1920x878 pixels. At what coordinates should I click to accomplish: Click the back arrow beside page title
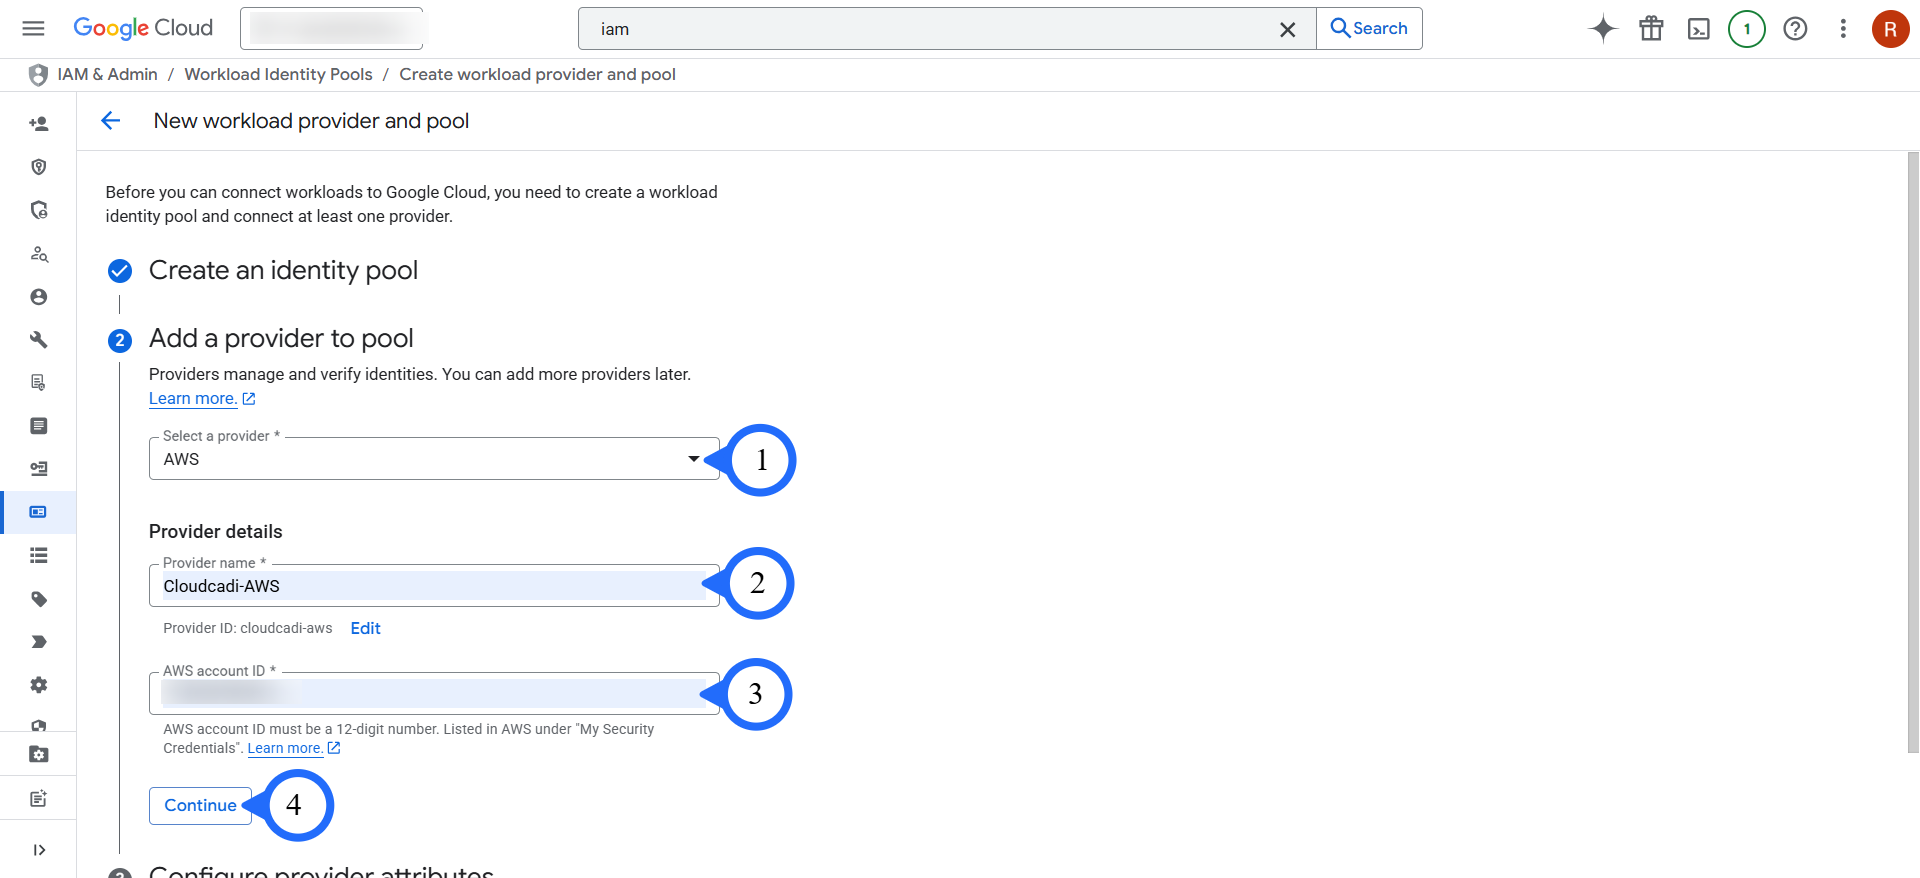(110, 121)
